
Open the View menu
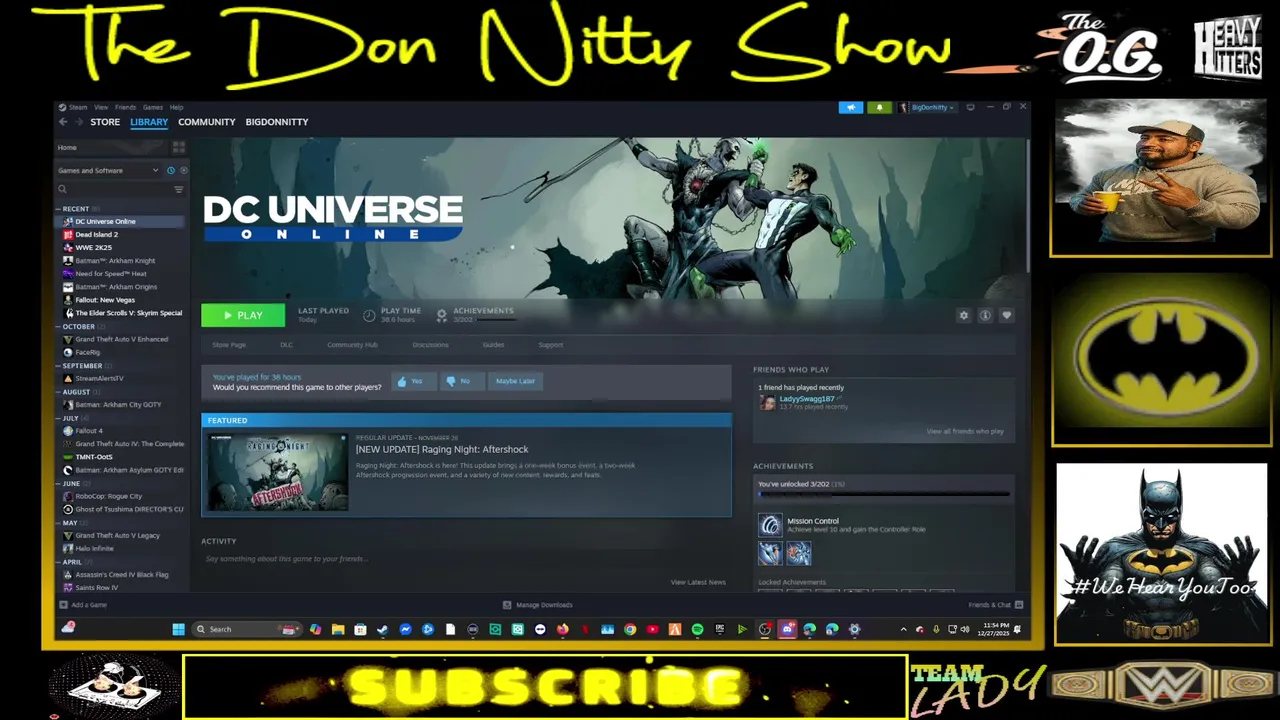click(101, 107)
